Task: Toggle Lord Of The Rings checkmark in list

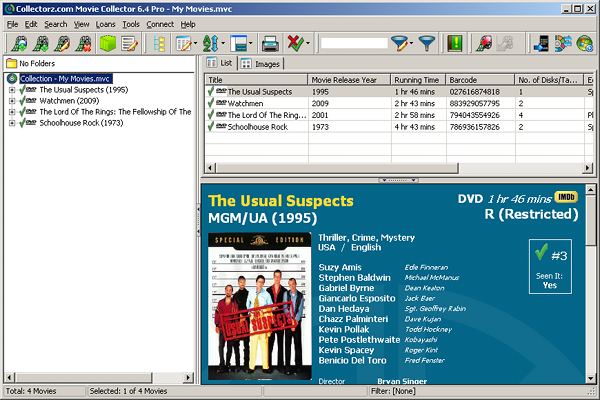Action: coord(210,114)
